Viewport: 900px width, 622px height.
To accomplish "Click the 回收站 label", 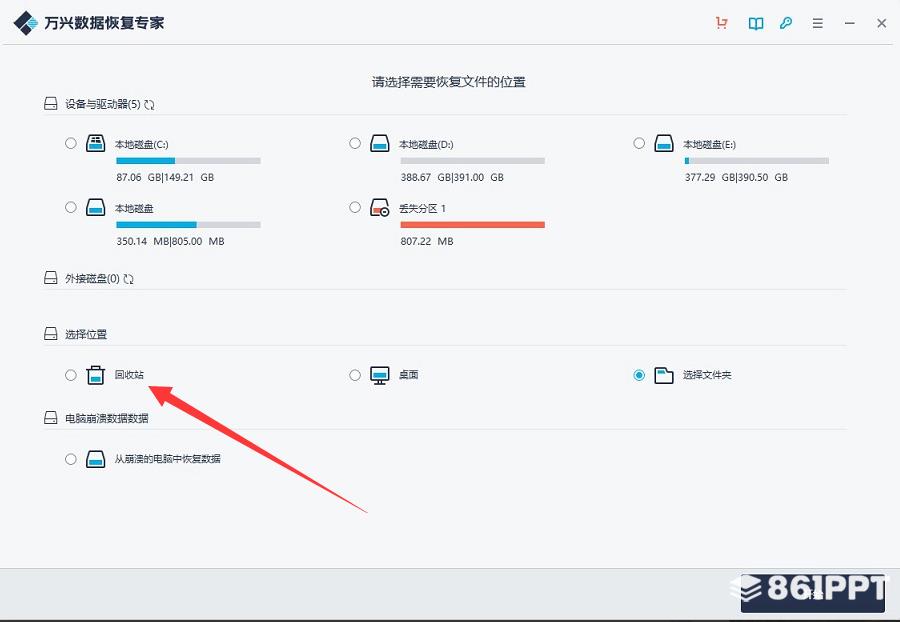I will pyautogui.click(x=129, y=375).
